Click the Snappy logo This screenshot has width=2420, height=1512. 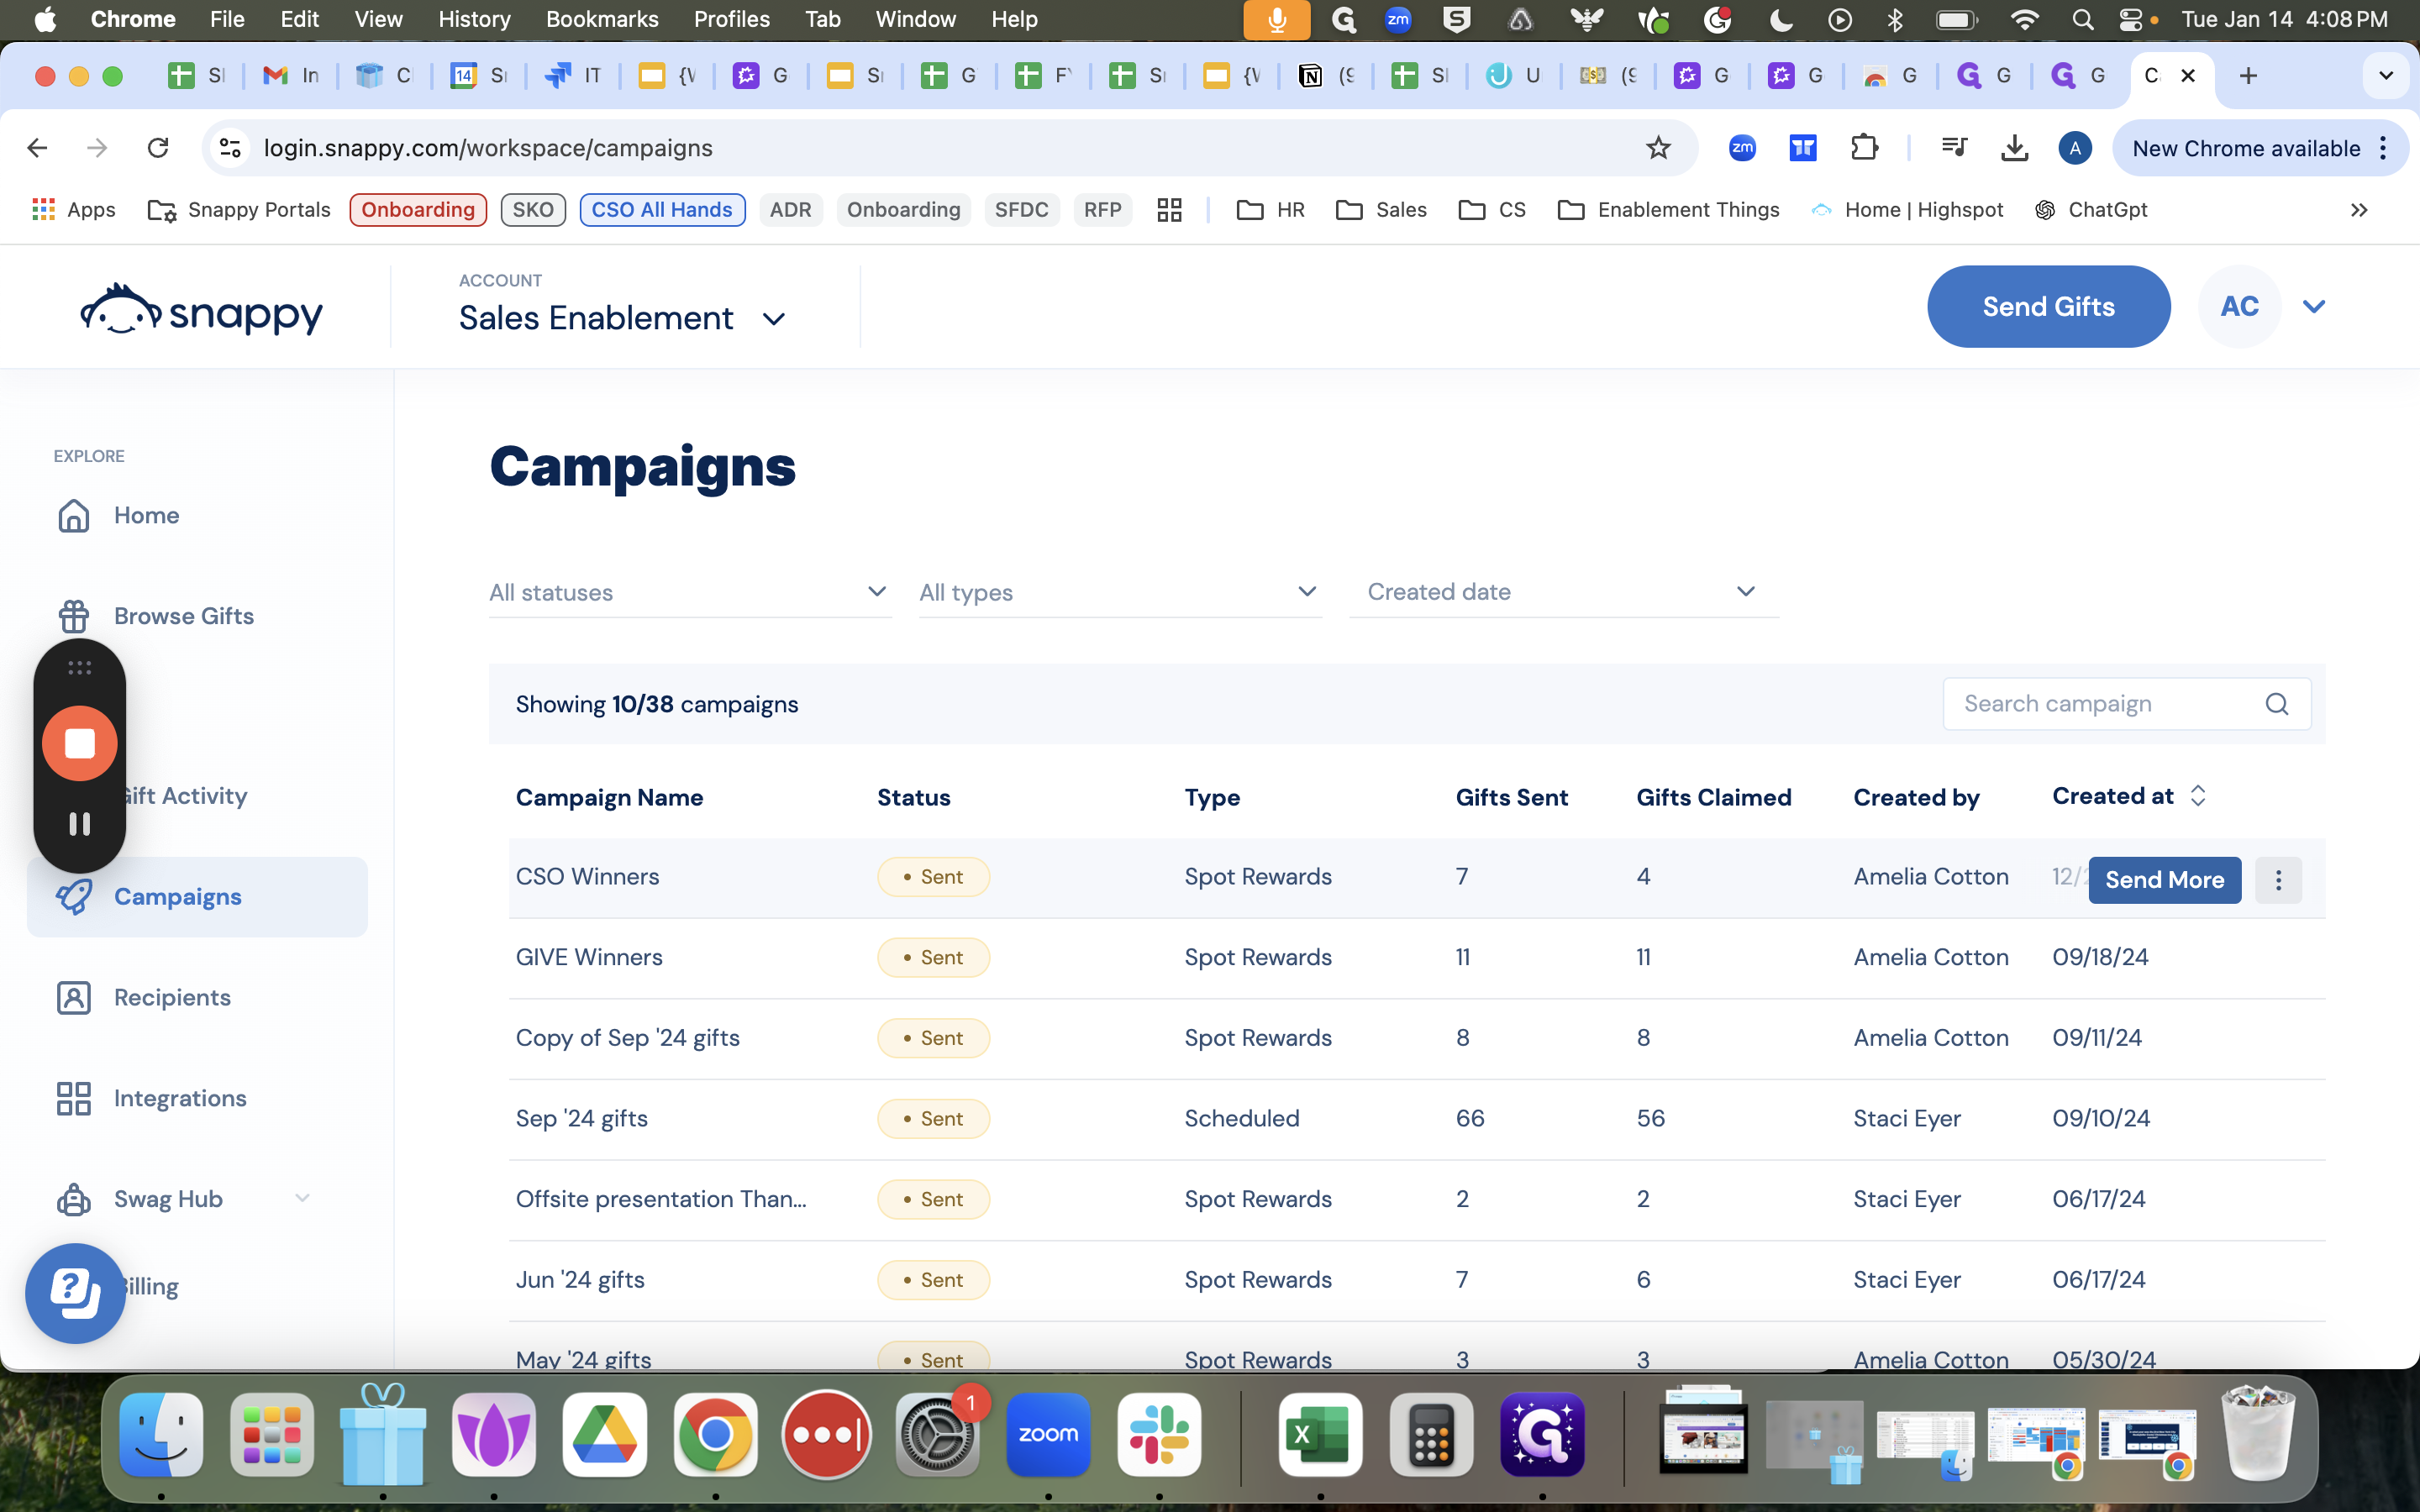[201, 311]
